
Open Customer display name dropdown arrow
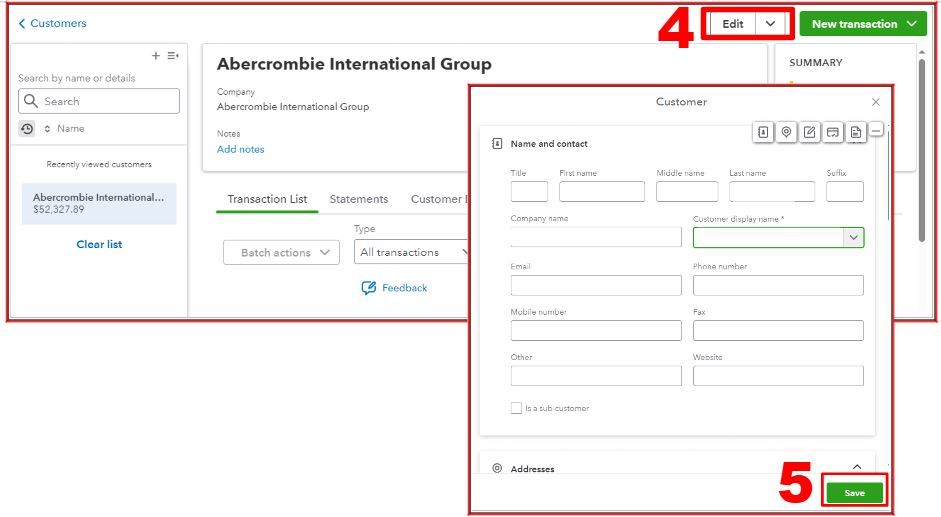[x=853, y=238]
